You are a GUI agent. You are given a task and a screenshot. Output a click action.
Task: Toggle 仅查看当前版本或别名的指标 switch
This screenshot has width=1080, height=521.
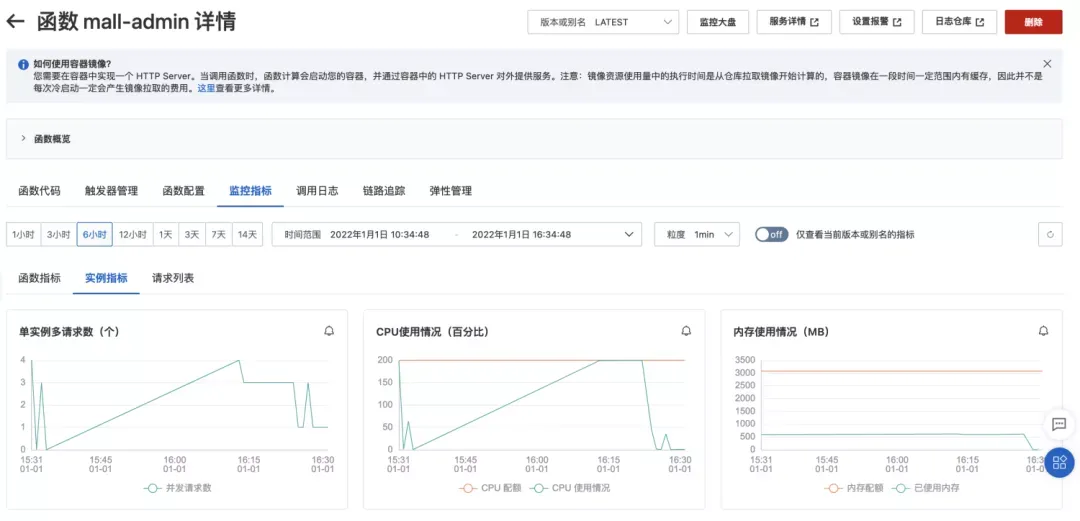click(x=771, y=234)
